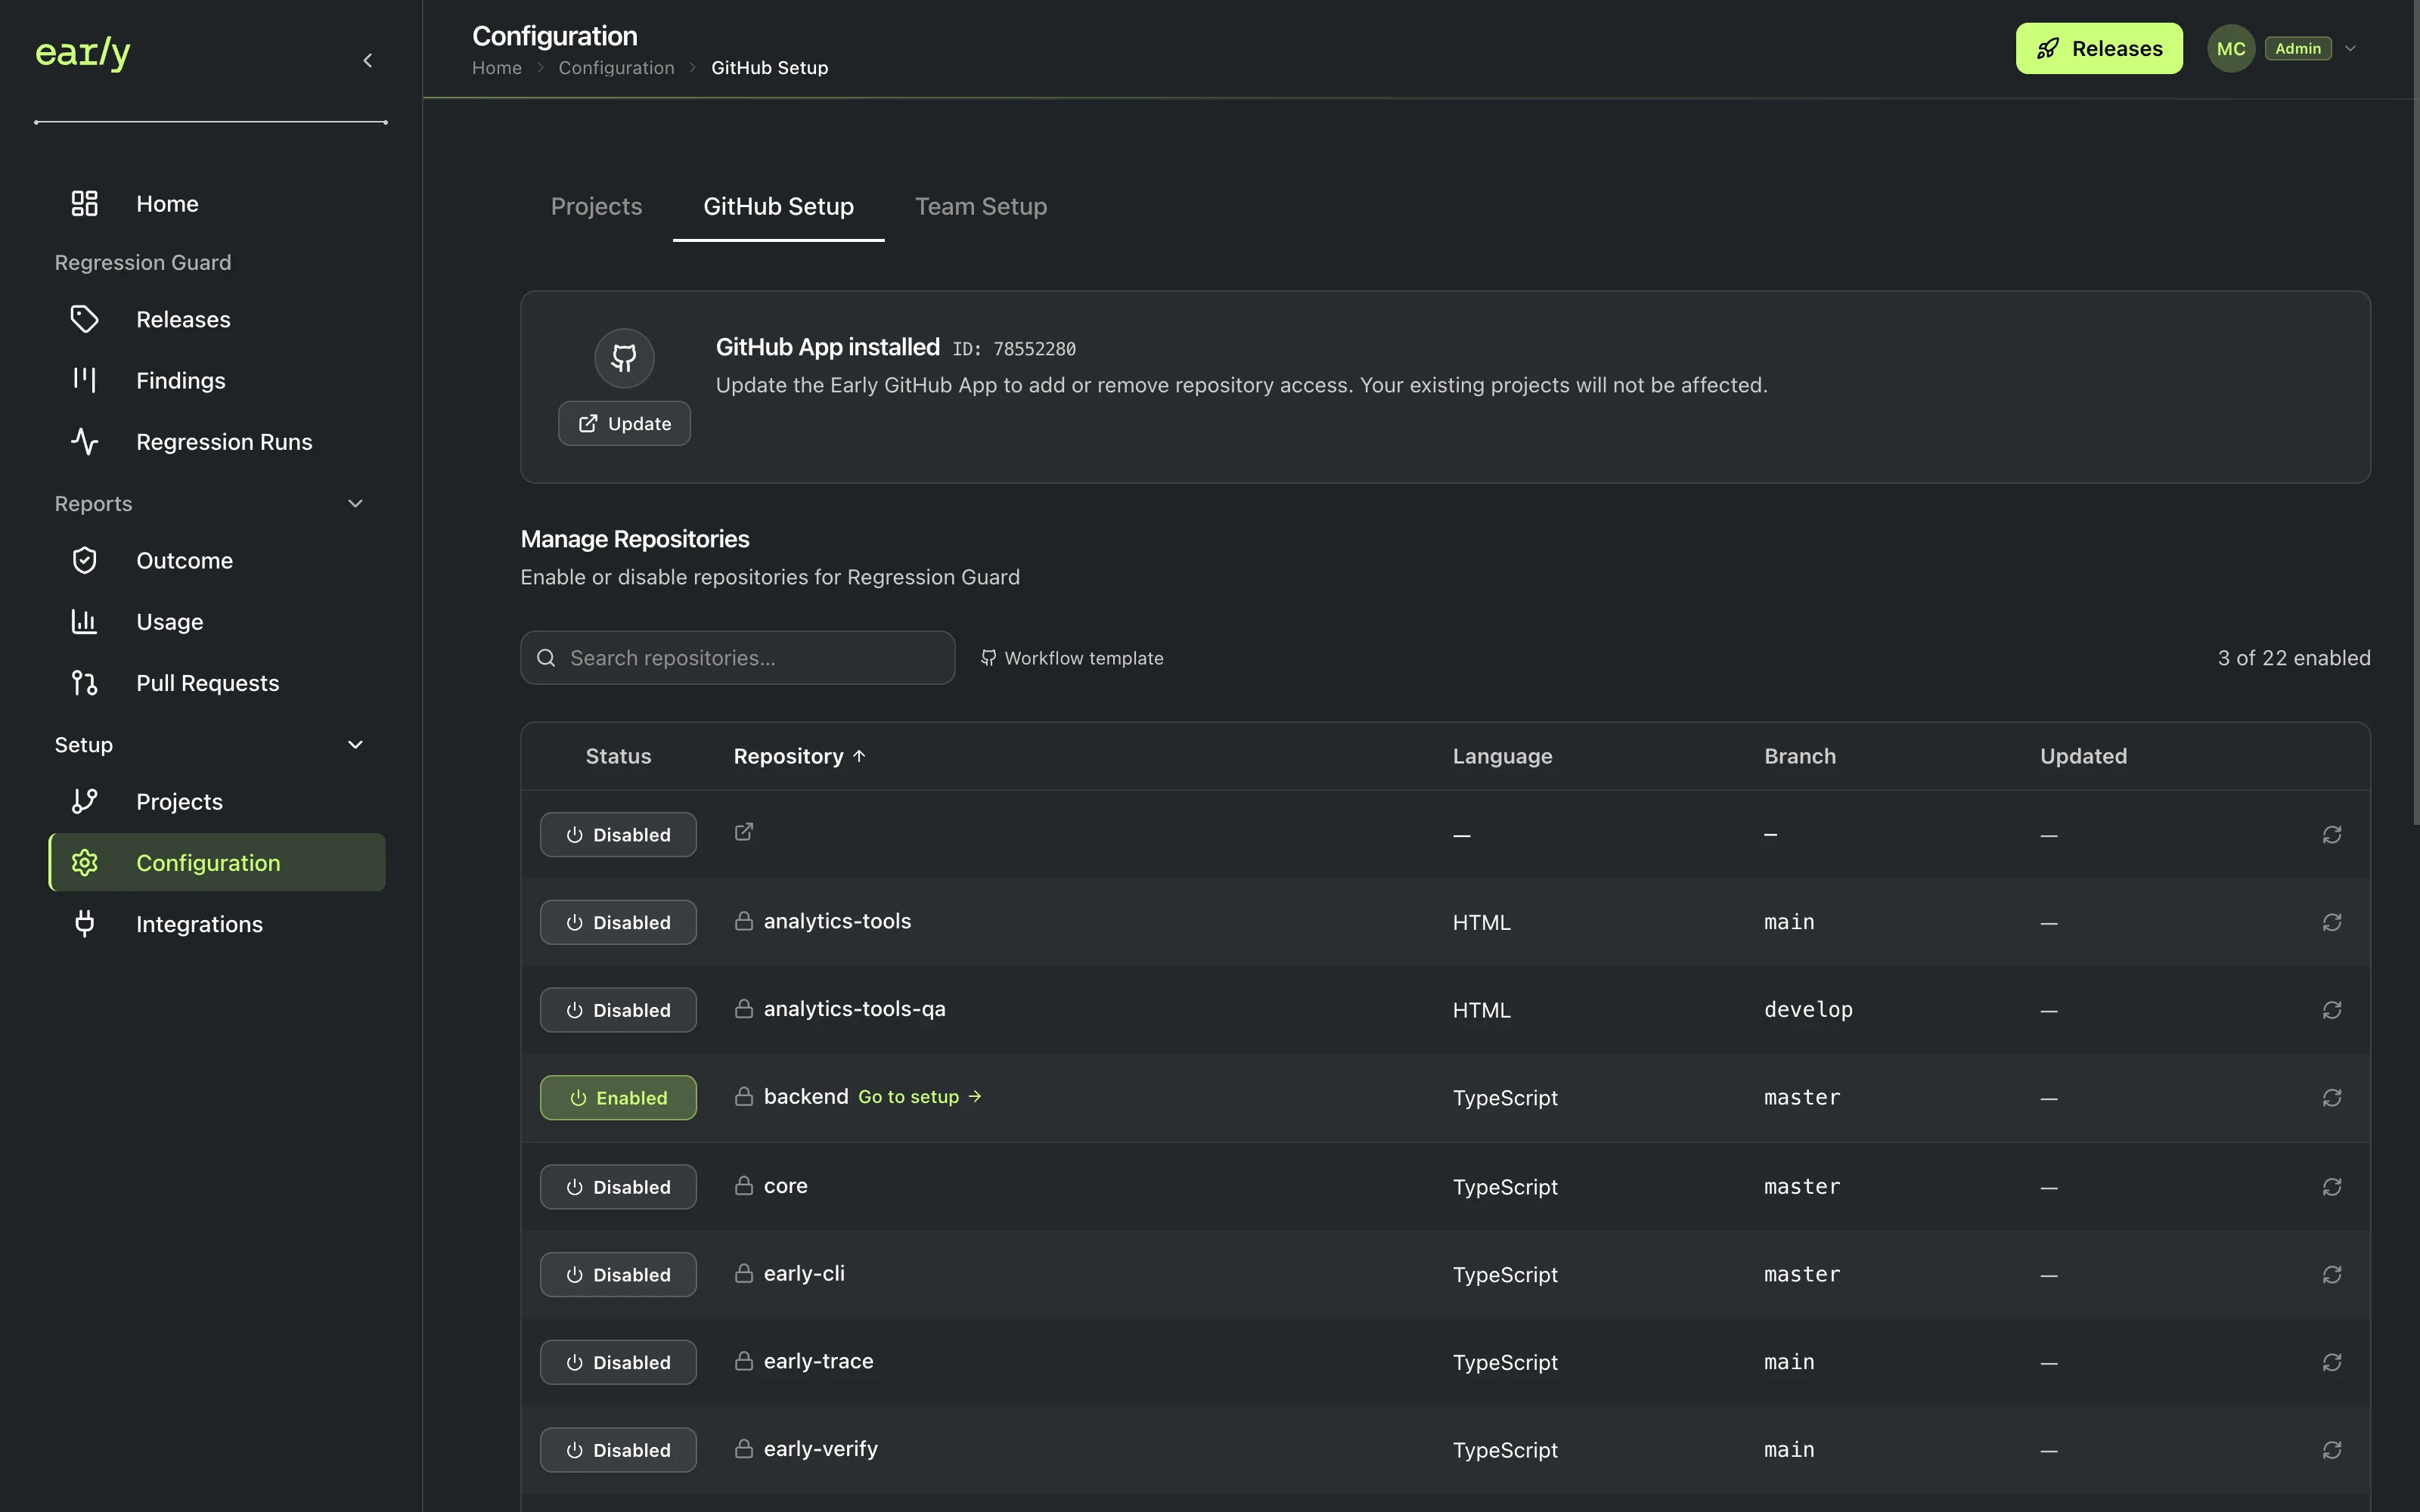Image resolution: width=2420 pixels, height=1512 pixels.
Task: Click the develop branch cell
Action: click(1808, 1011)
